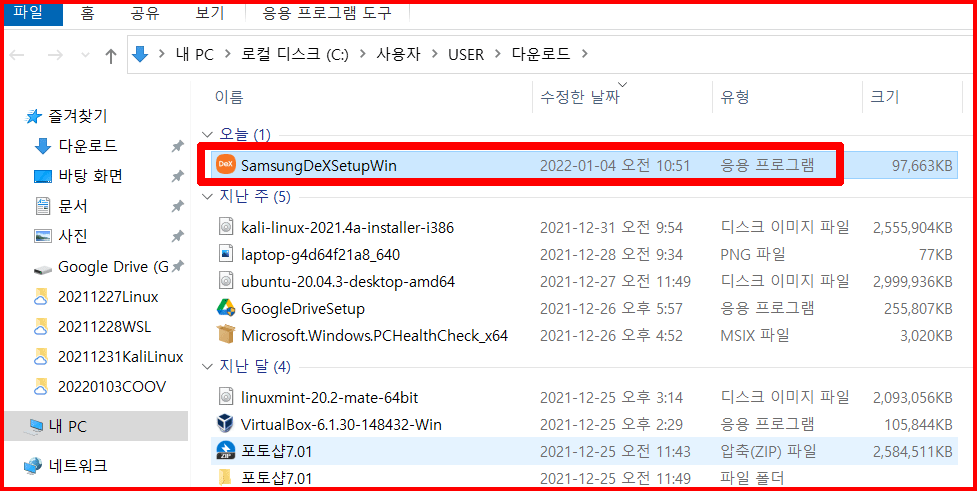
Task: Click the pin icon beside 문서
Action: coord(177,206)
